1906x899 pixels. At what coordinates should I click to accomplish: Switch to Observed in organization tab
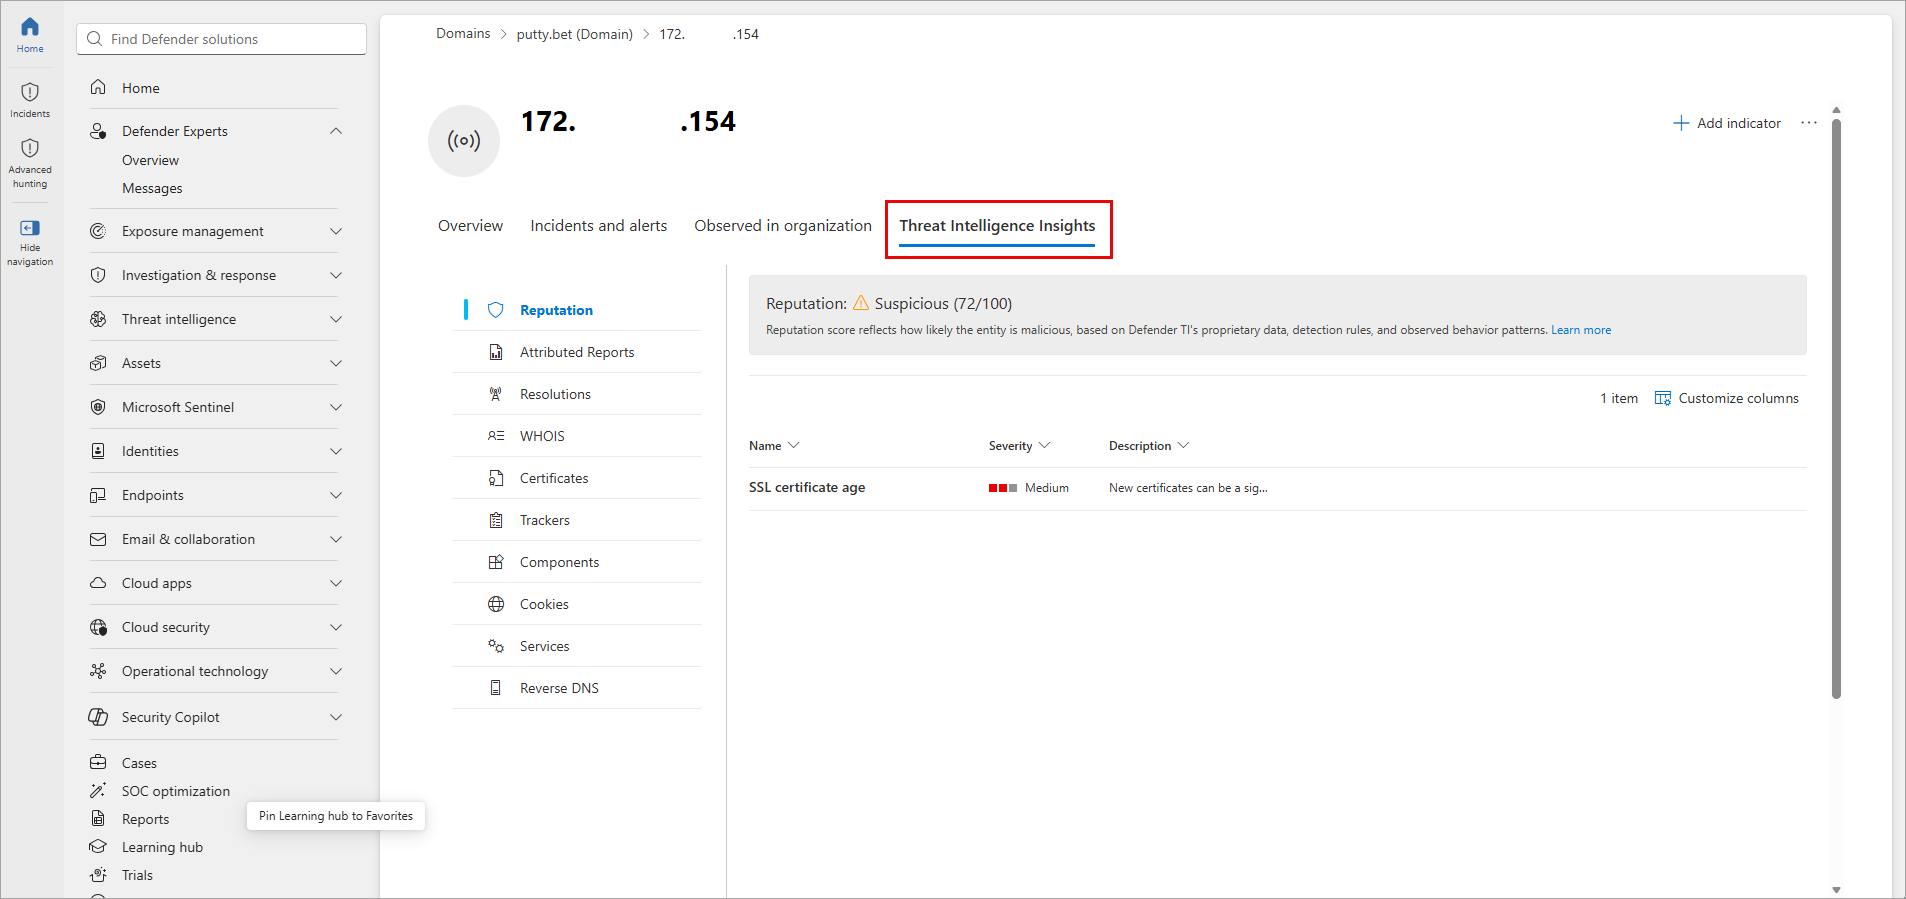coord(783,226)
